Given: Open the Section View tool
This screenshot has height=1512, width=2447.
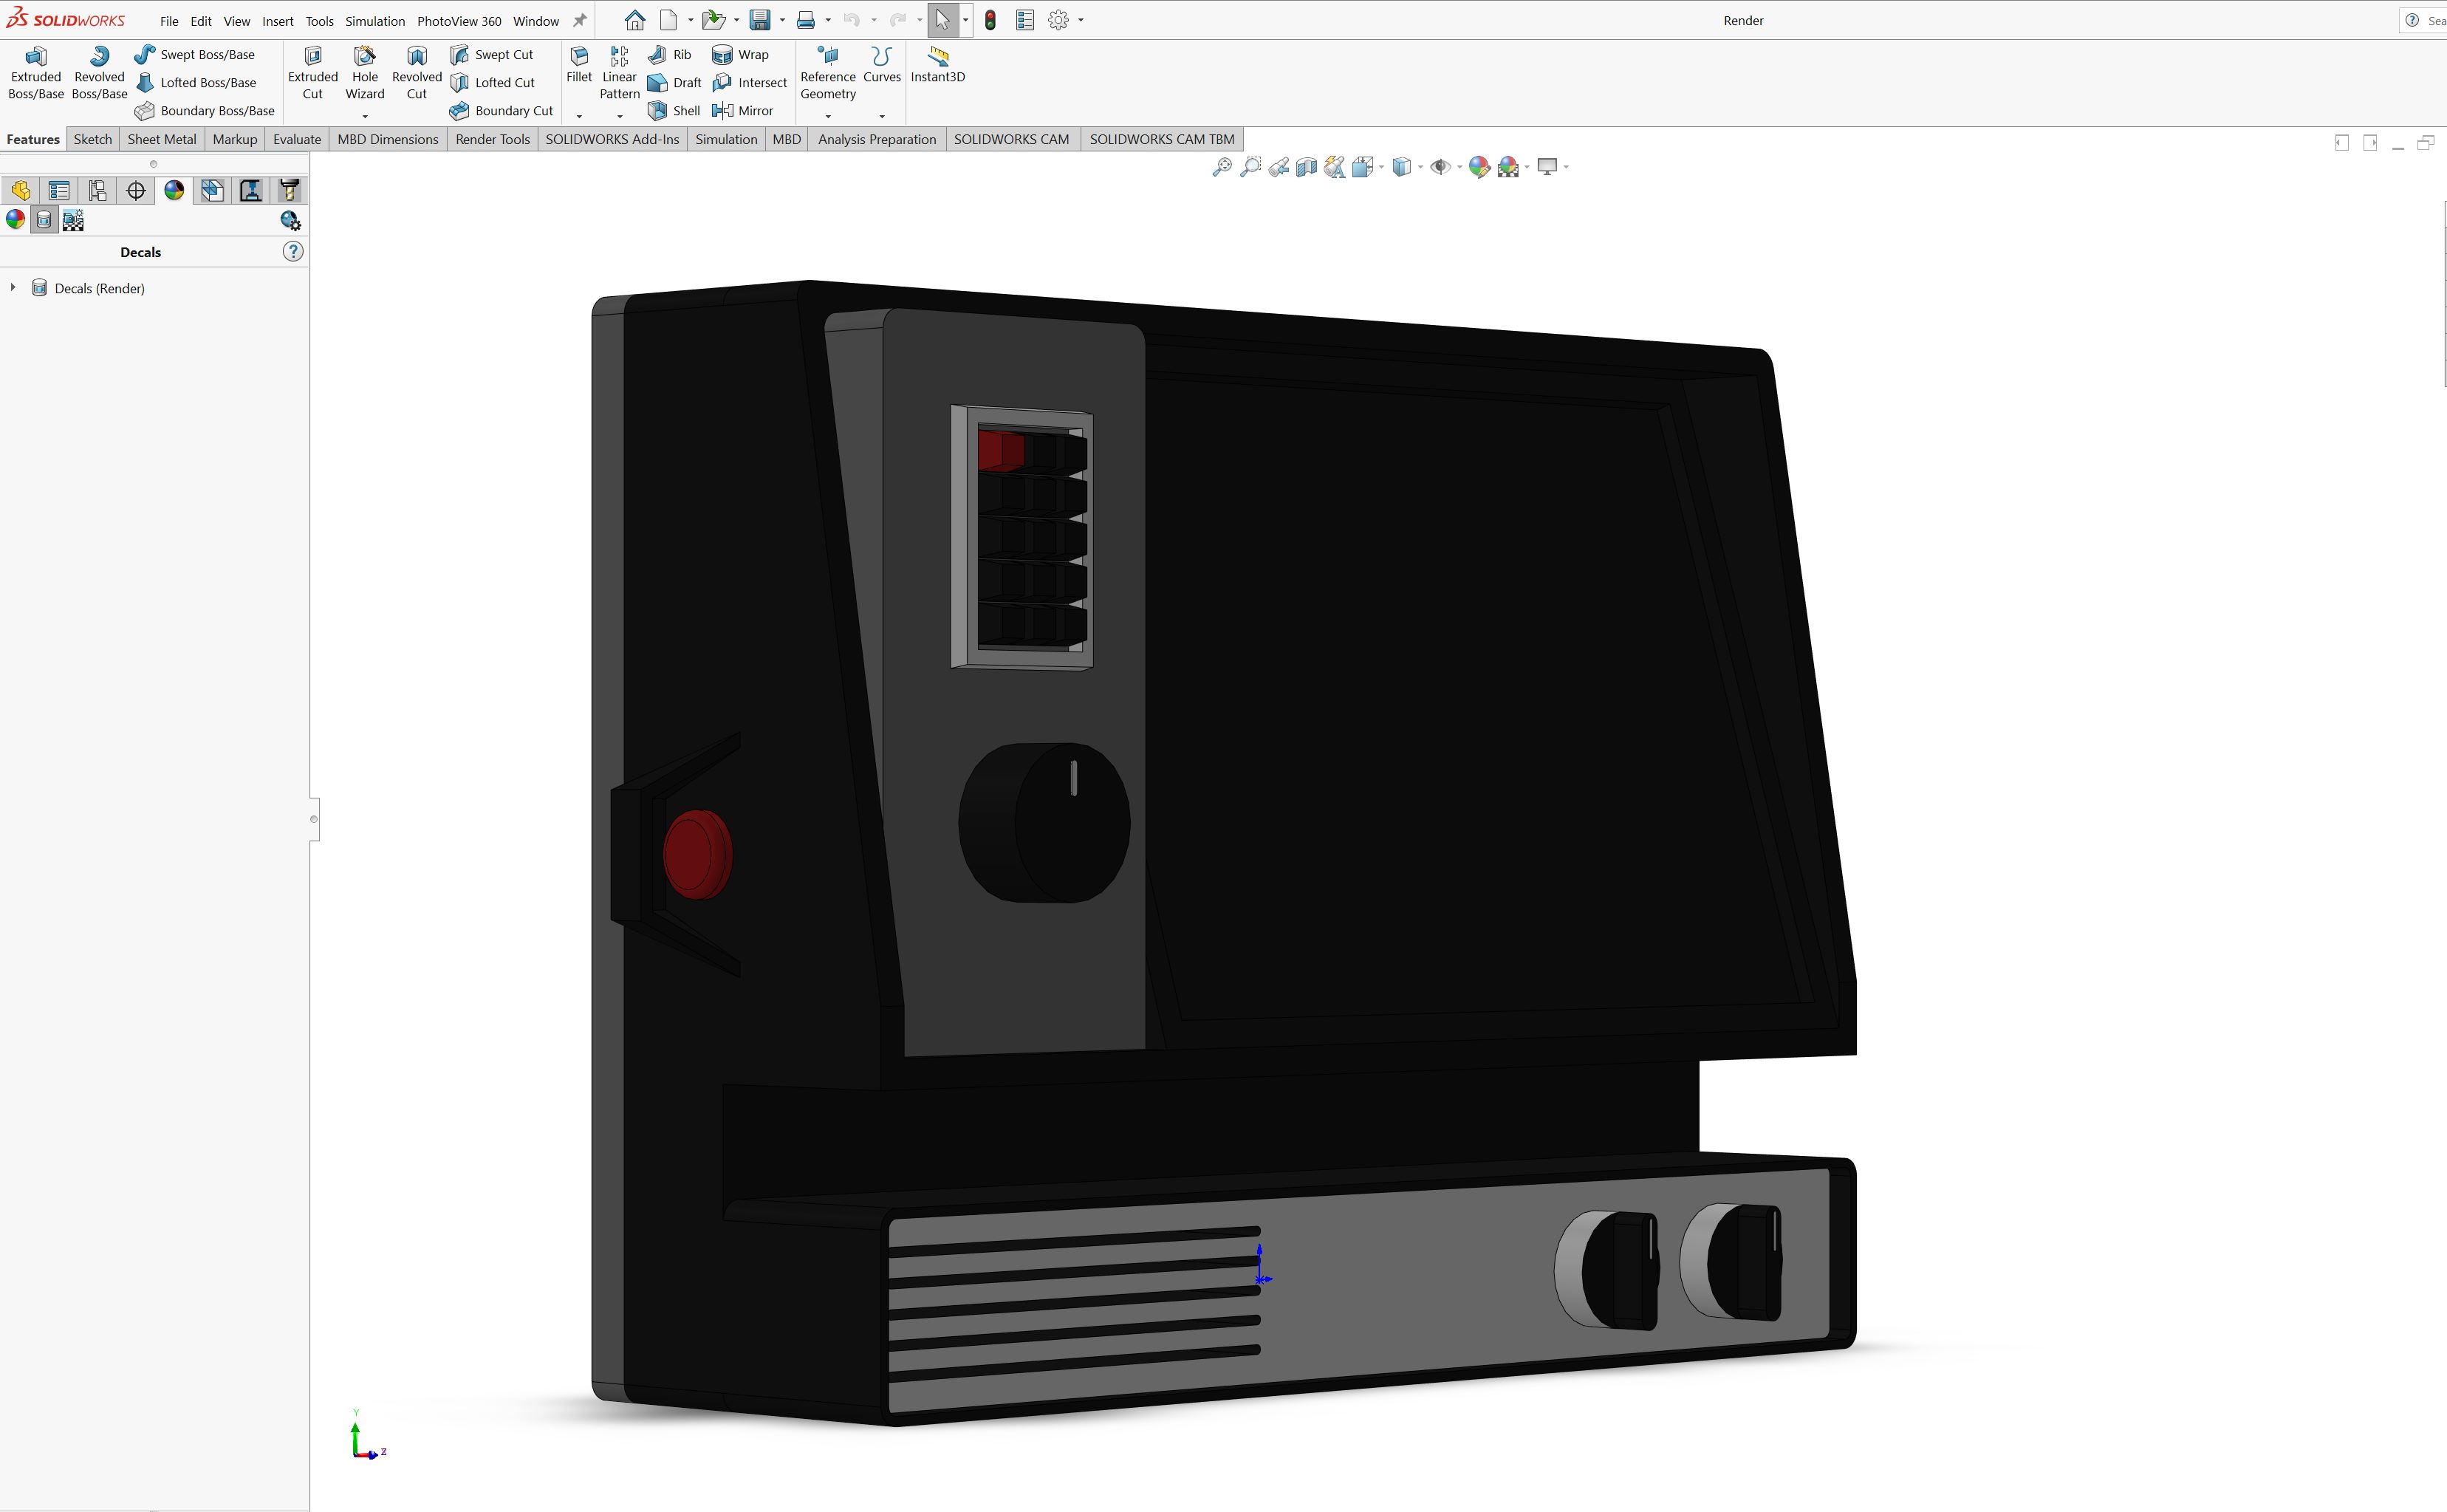Looking at the screenshot, I should click(1306, 167).
